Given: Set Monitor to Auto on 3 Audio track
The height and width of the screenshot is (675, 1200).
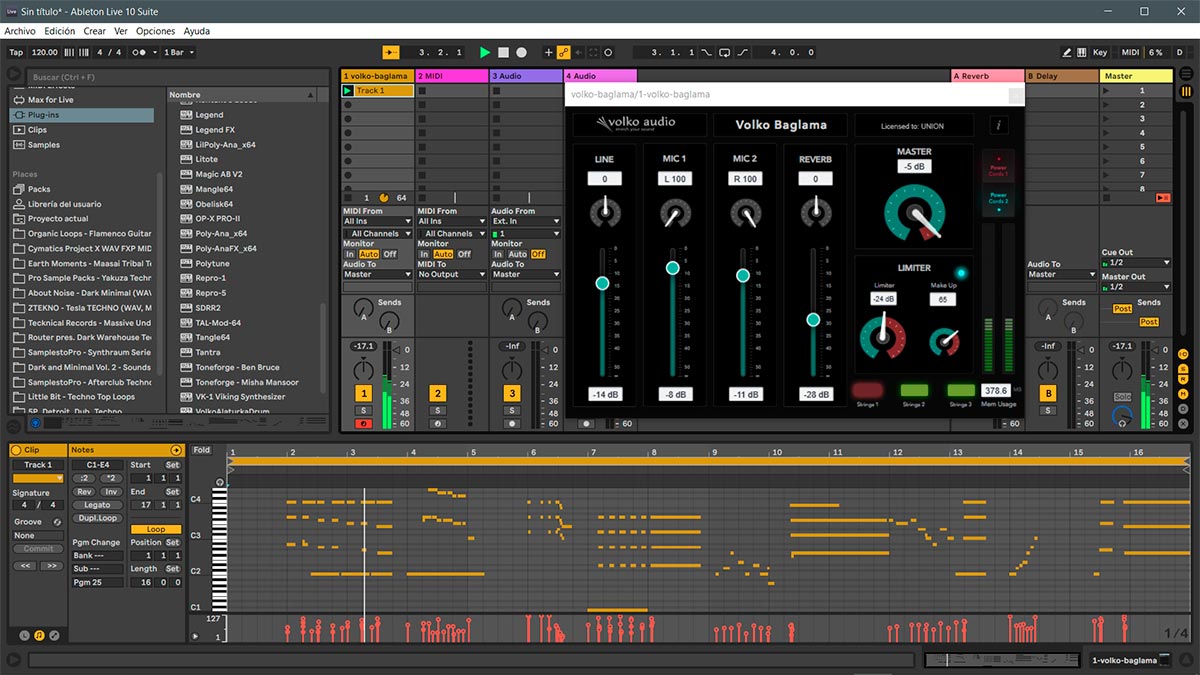Looking at the screenshot, I should tap(517, 254).
